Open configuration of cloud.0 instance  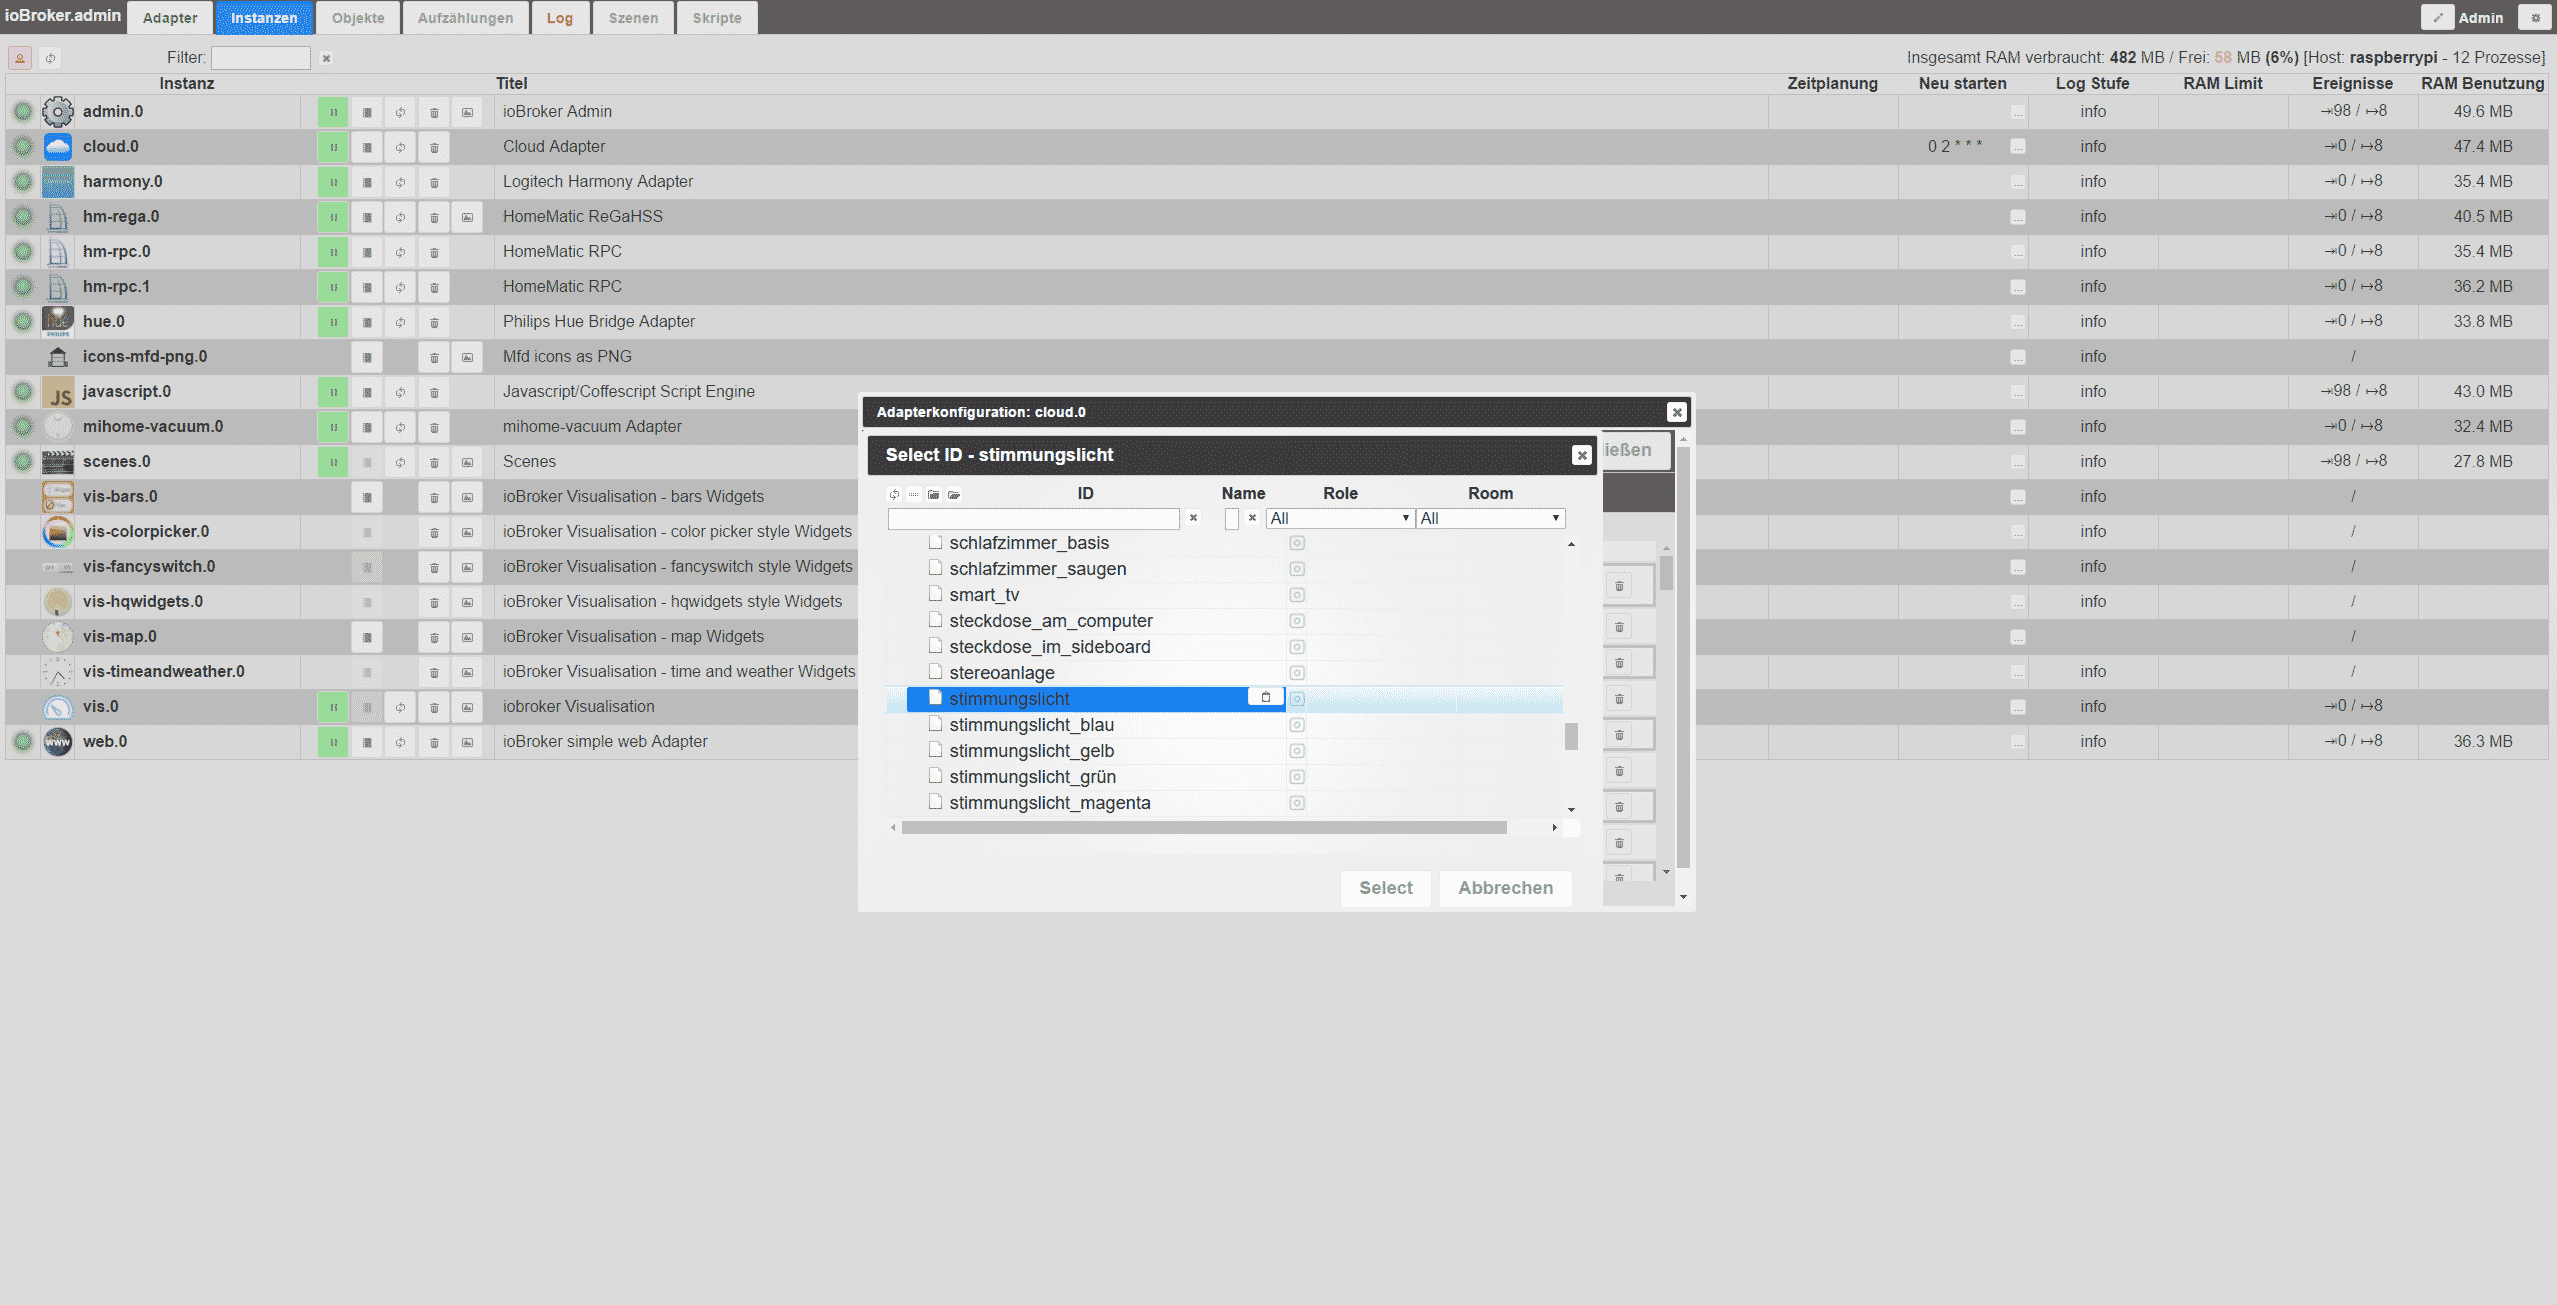click(x=367, y=147)
